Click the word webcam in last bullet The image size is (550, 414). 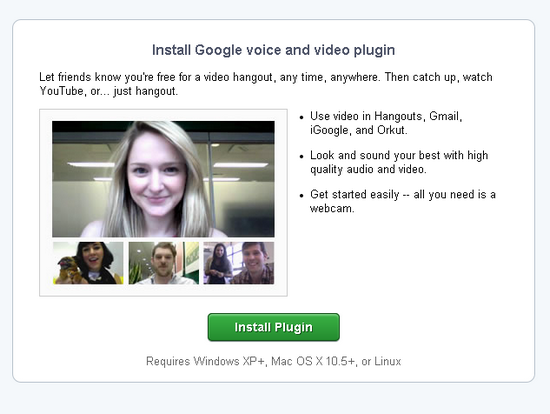(x=331, y=208)
